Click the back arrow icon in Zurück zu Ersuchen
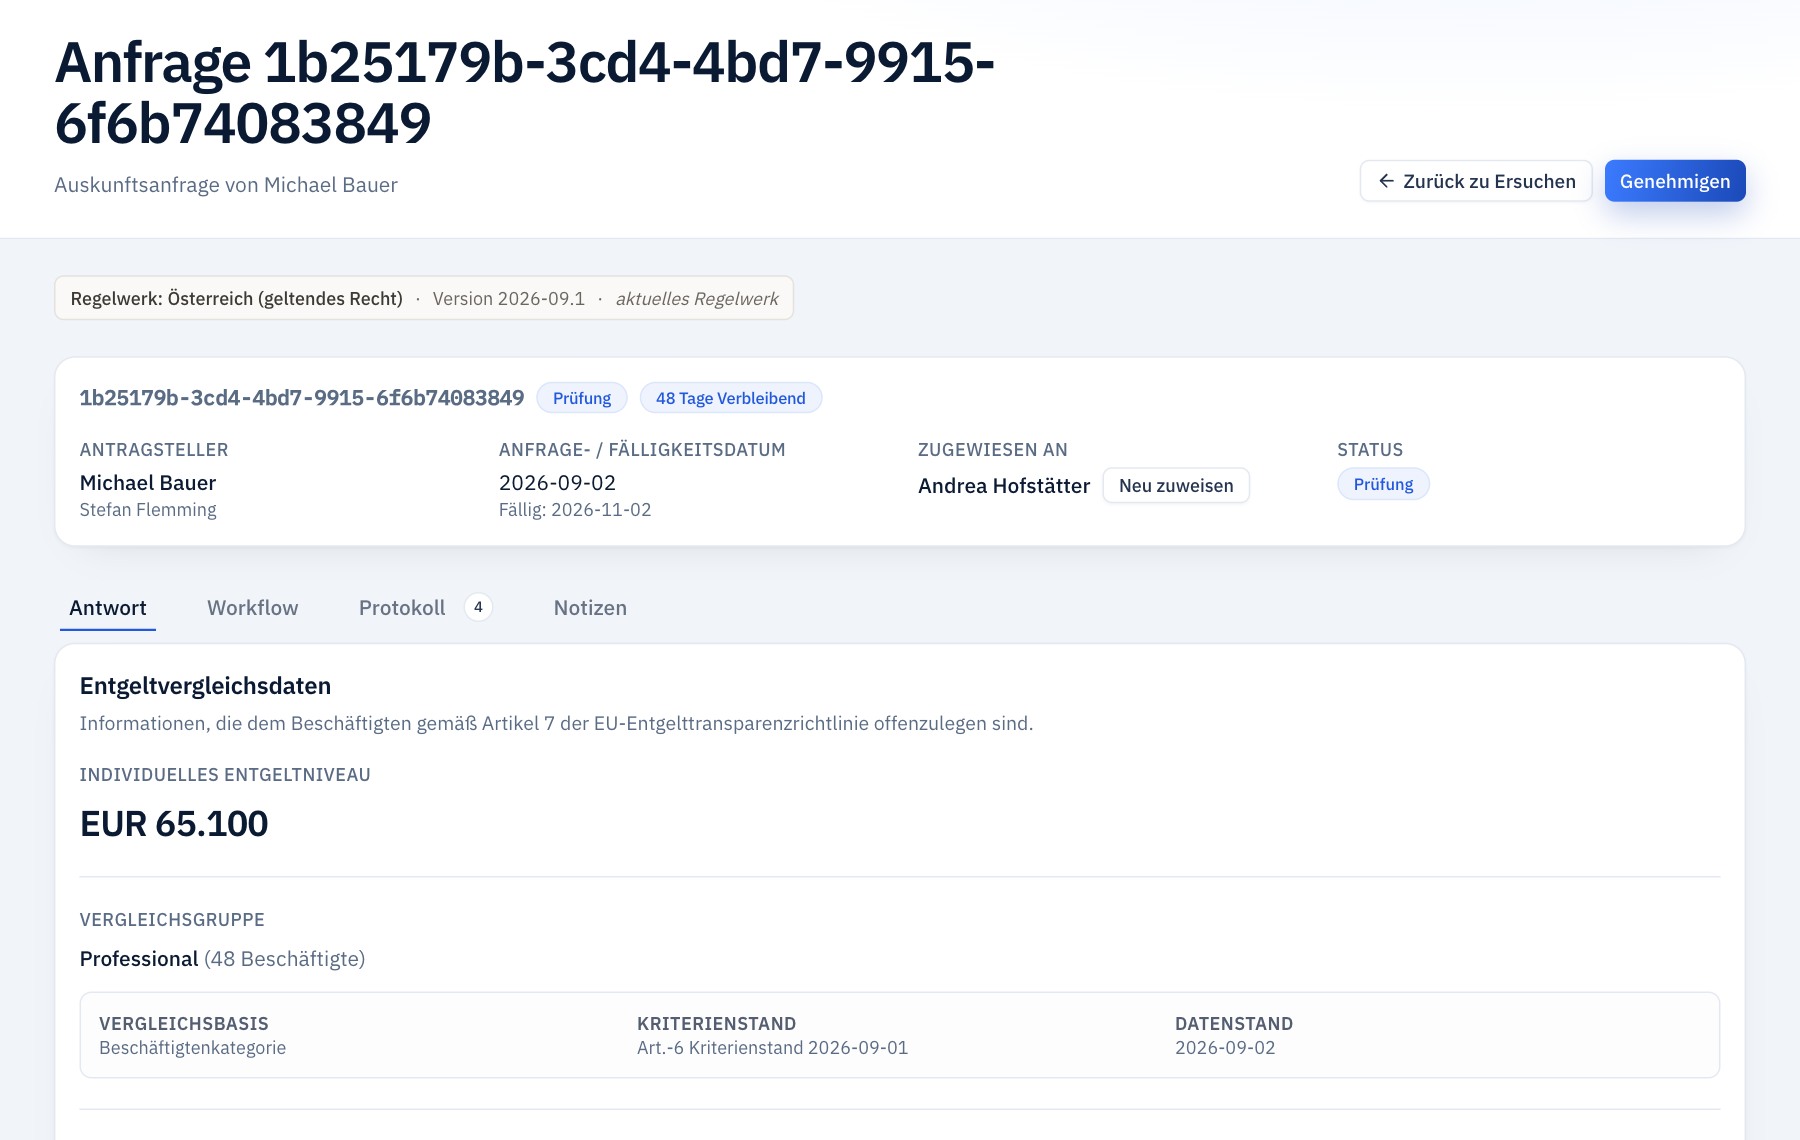Viewport: 1800px width, 1140px height. 1386,181
